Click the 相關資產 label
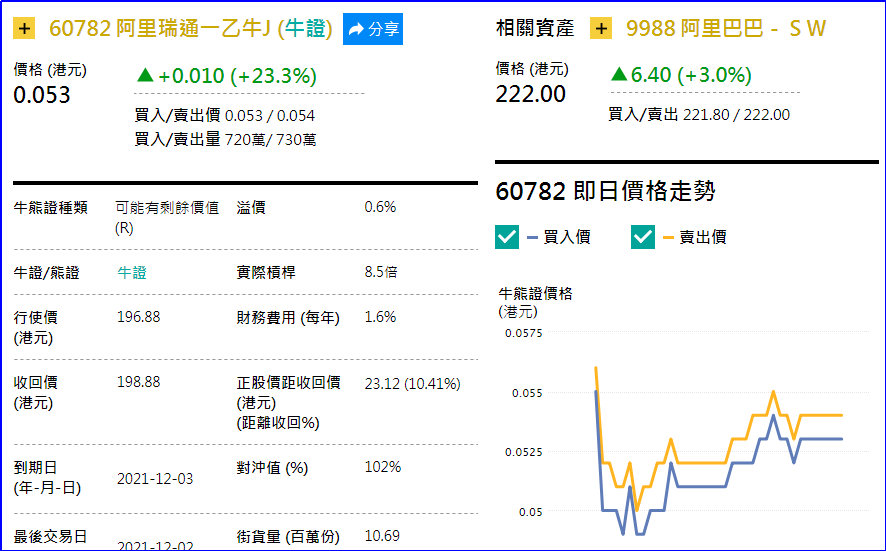 535,28
